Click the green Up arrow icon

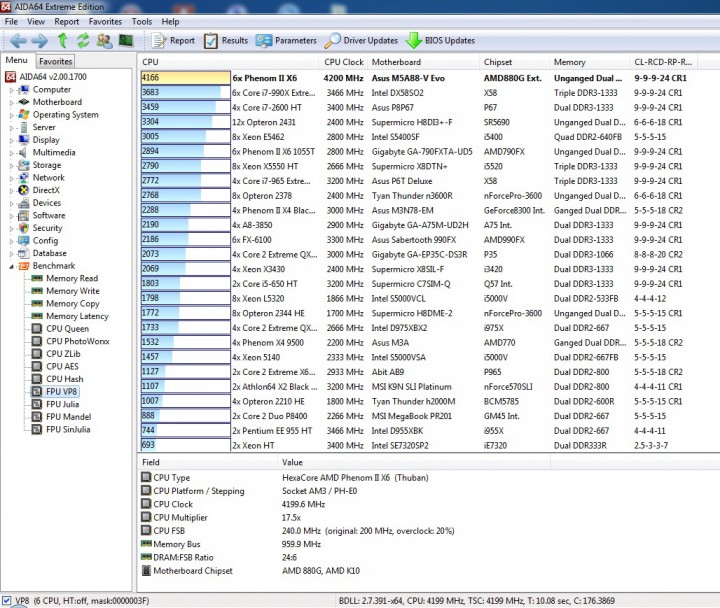pos(62,41)
